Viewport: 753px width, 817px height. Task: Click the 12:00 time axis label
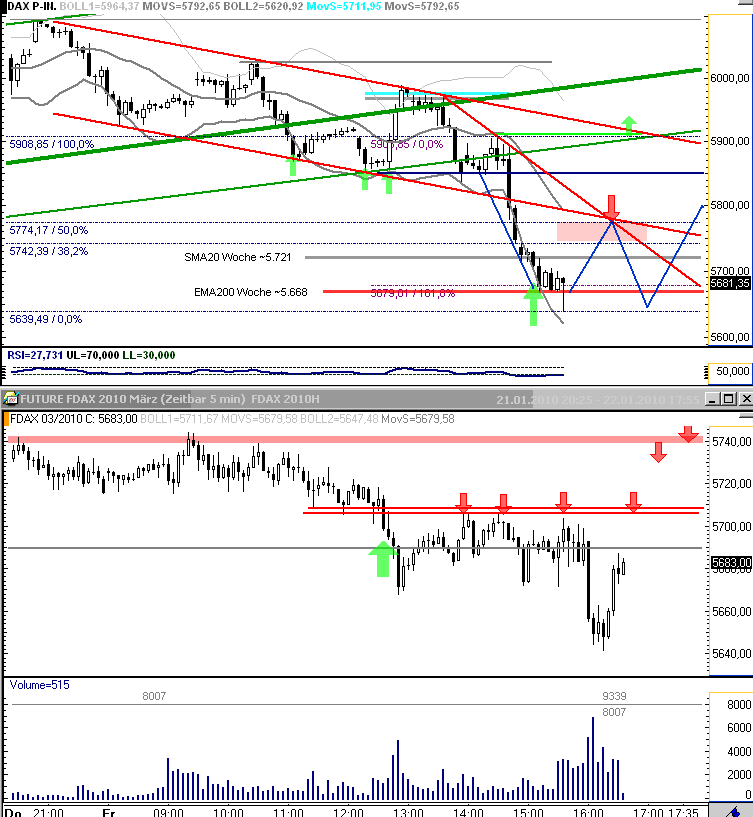tap(348, 812)
